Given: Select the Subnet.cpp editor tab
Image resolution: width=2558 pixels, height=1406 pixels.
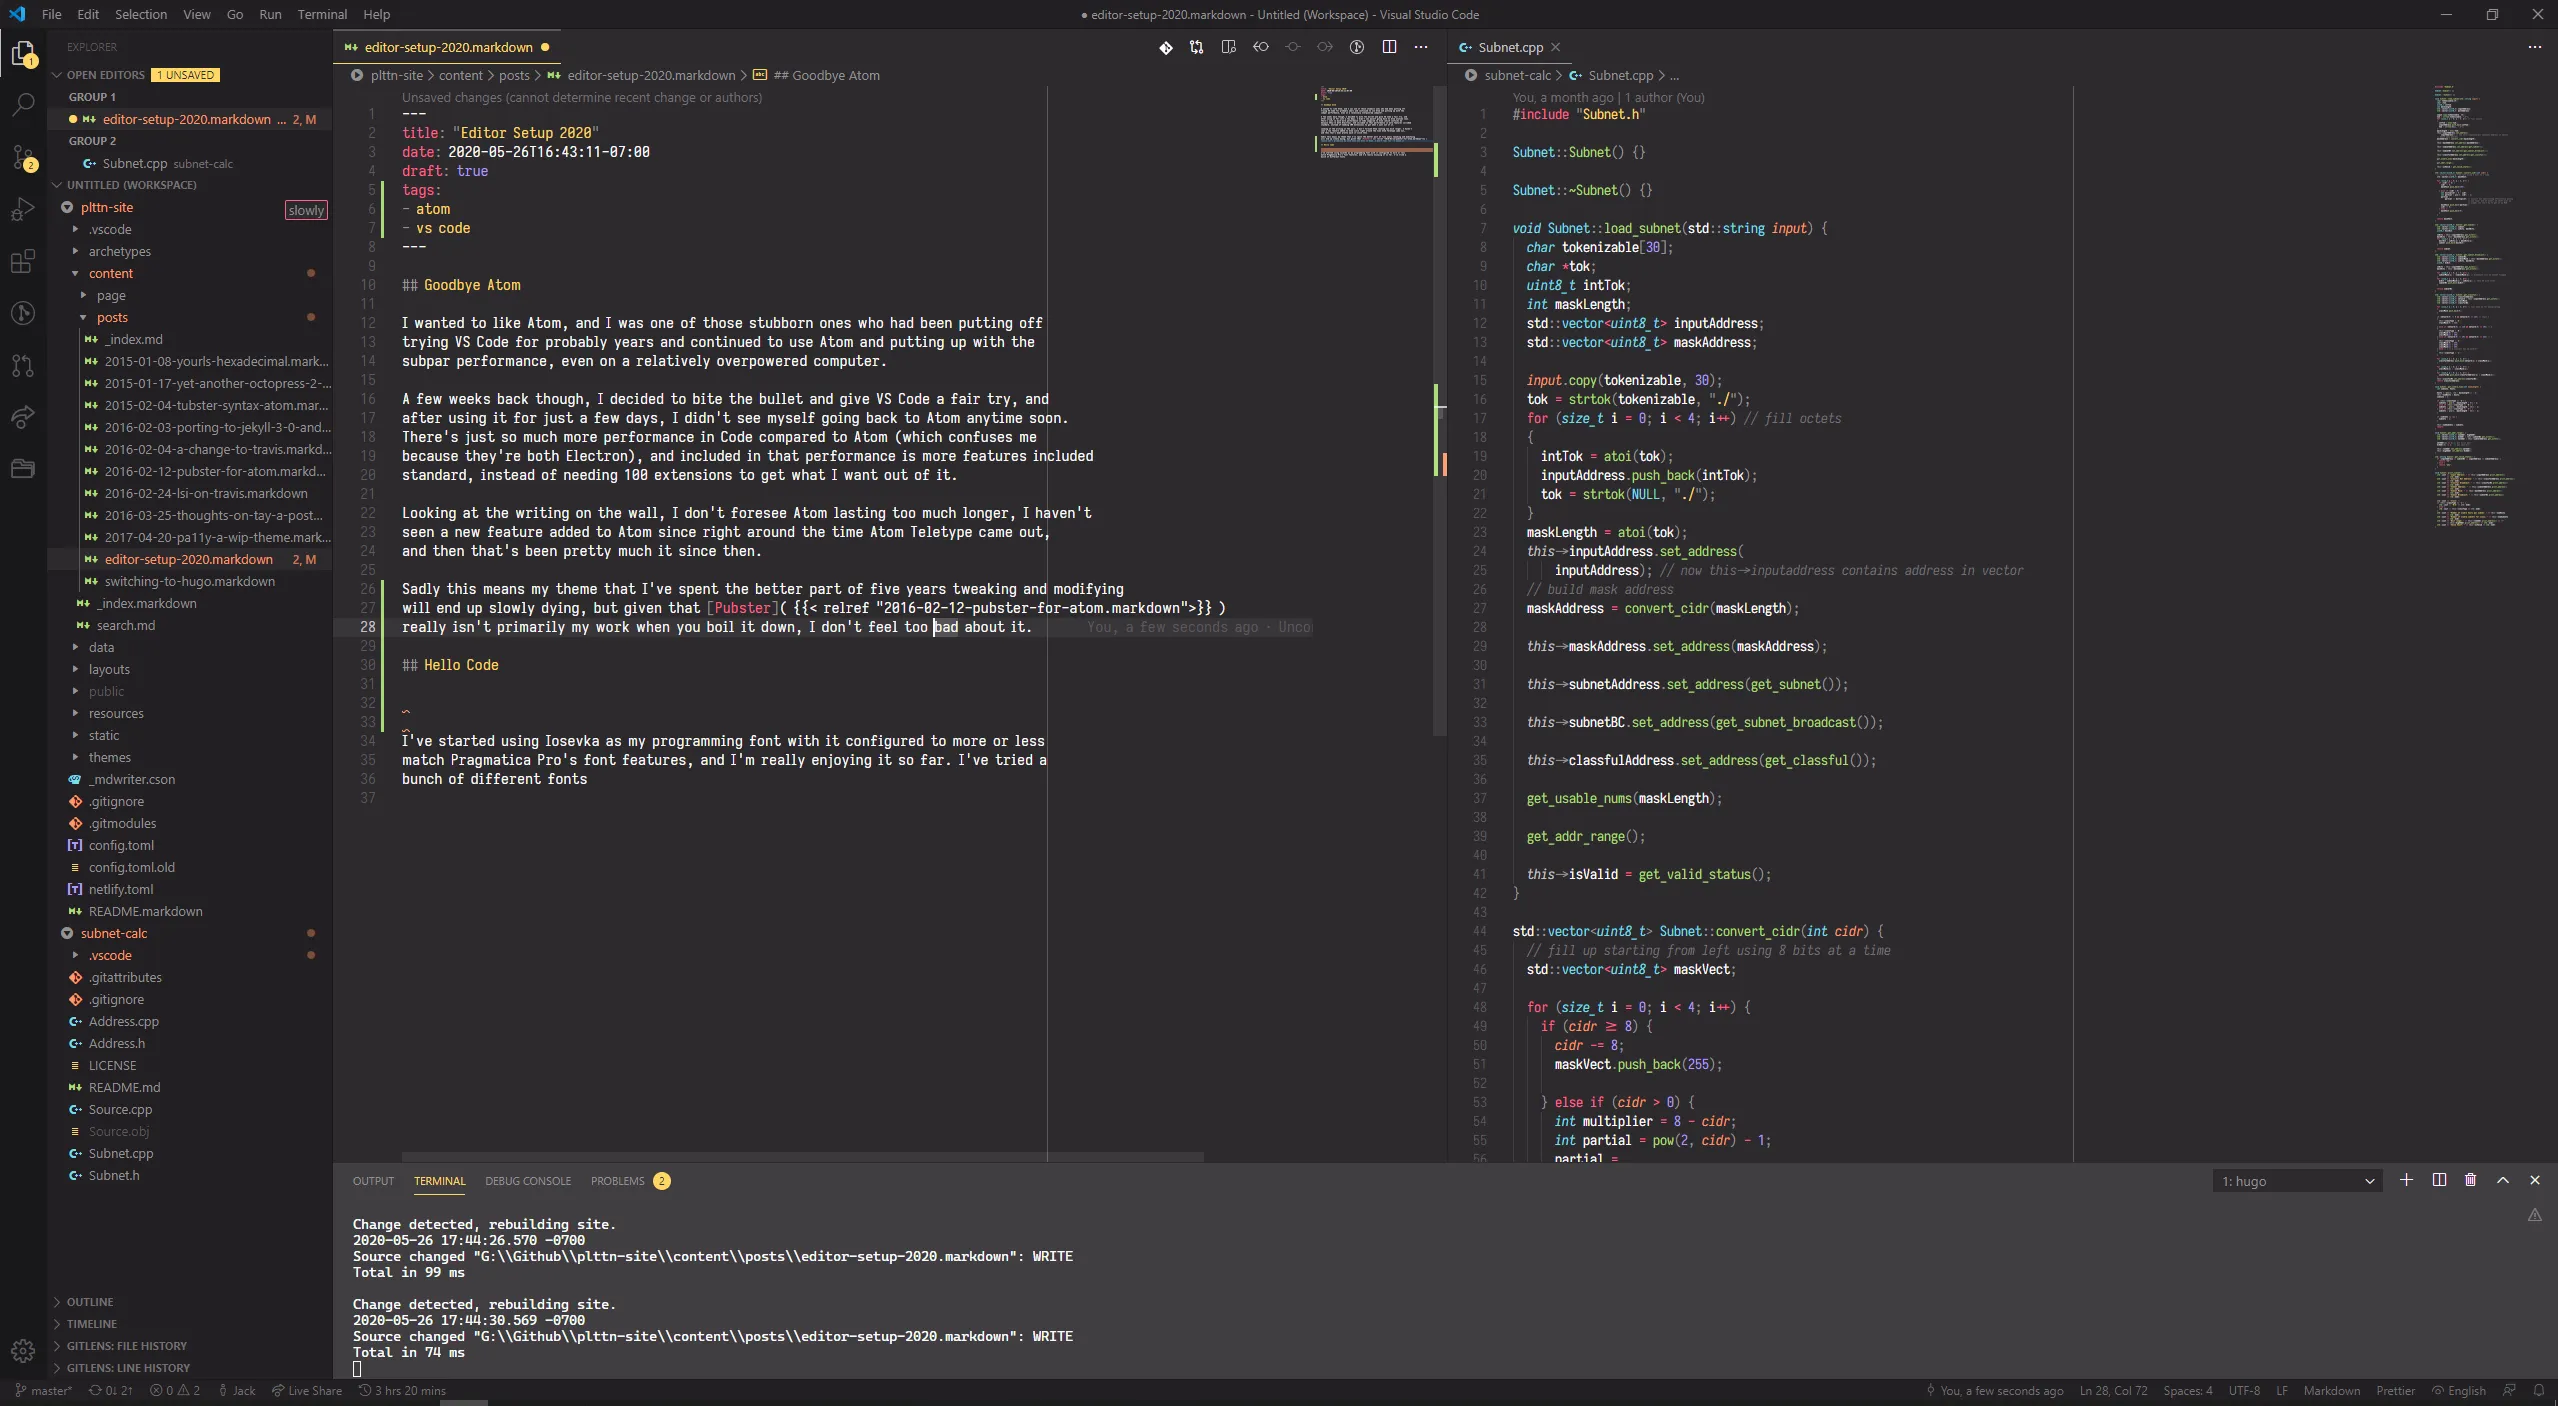Looking at the screenshot, I should tap(1509, 47).
